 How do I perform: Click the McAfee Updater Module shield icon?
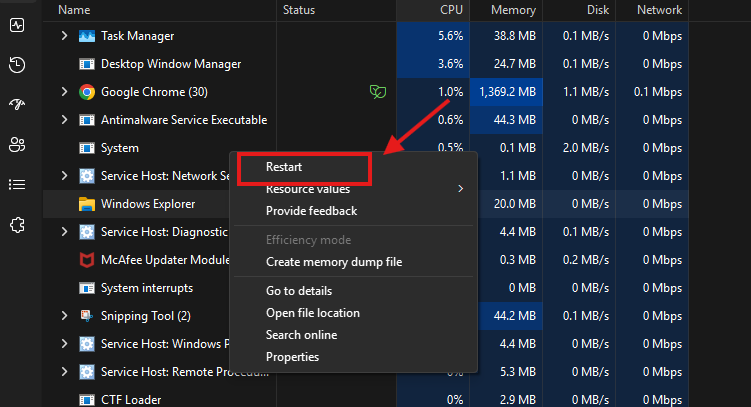click(87, 260)
